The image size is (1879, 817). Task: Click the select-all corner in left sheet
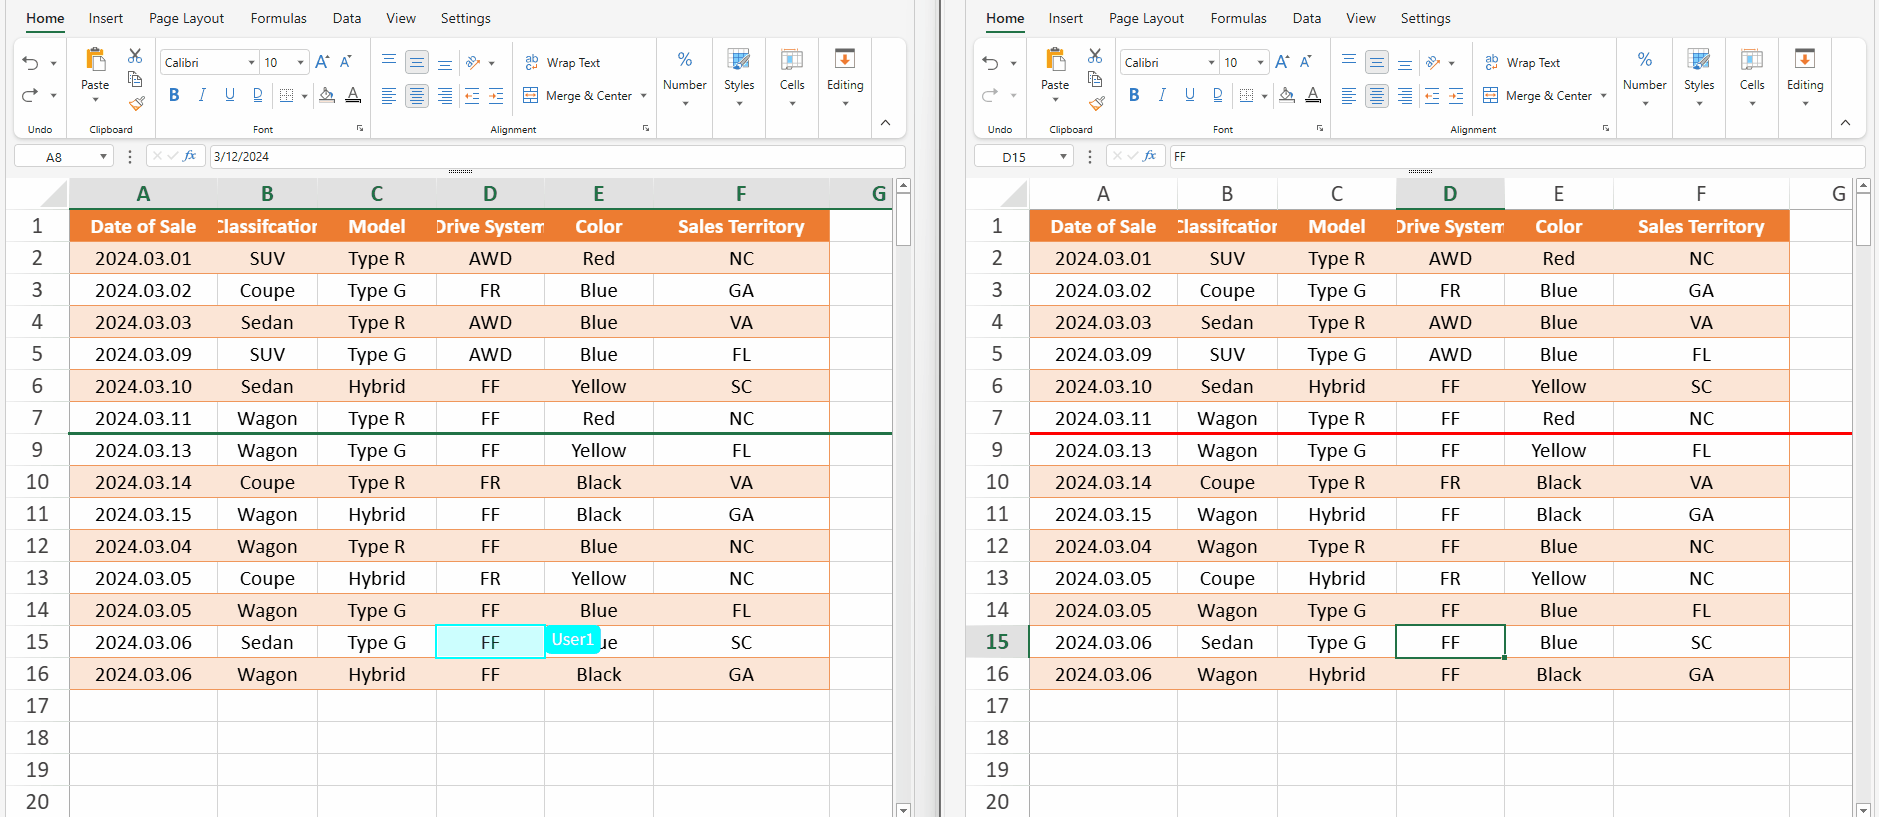point(38,194)
